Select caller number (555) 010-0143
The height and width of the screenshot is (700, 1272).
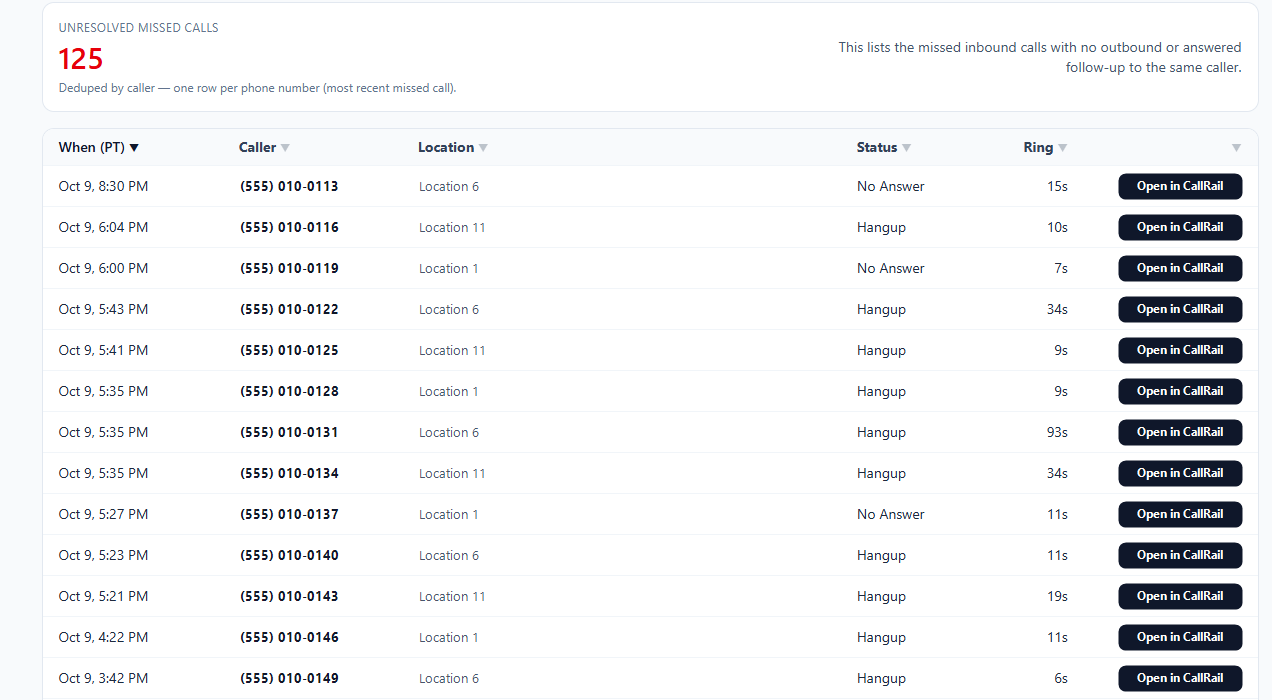point(289,597)
